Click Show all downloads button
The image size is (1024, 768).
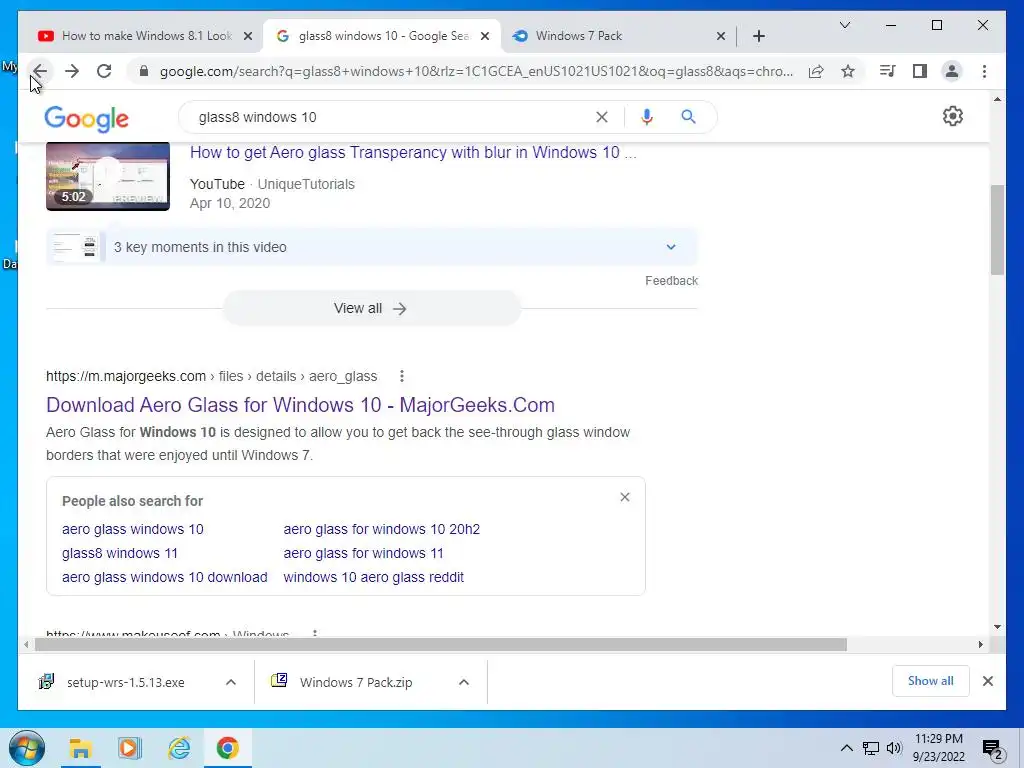coord(931,681)
